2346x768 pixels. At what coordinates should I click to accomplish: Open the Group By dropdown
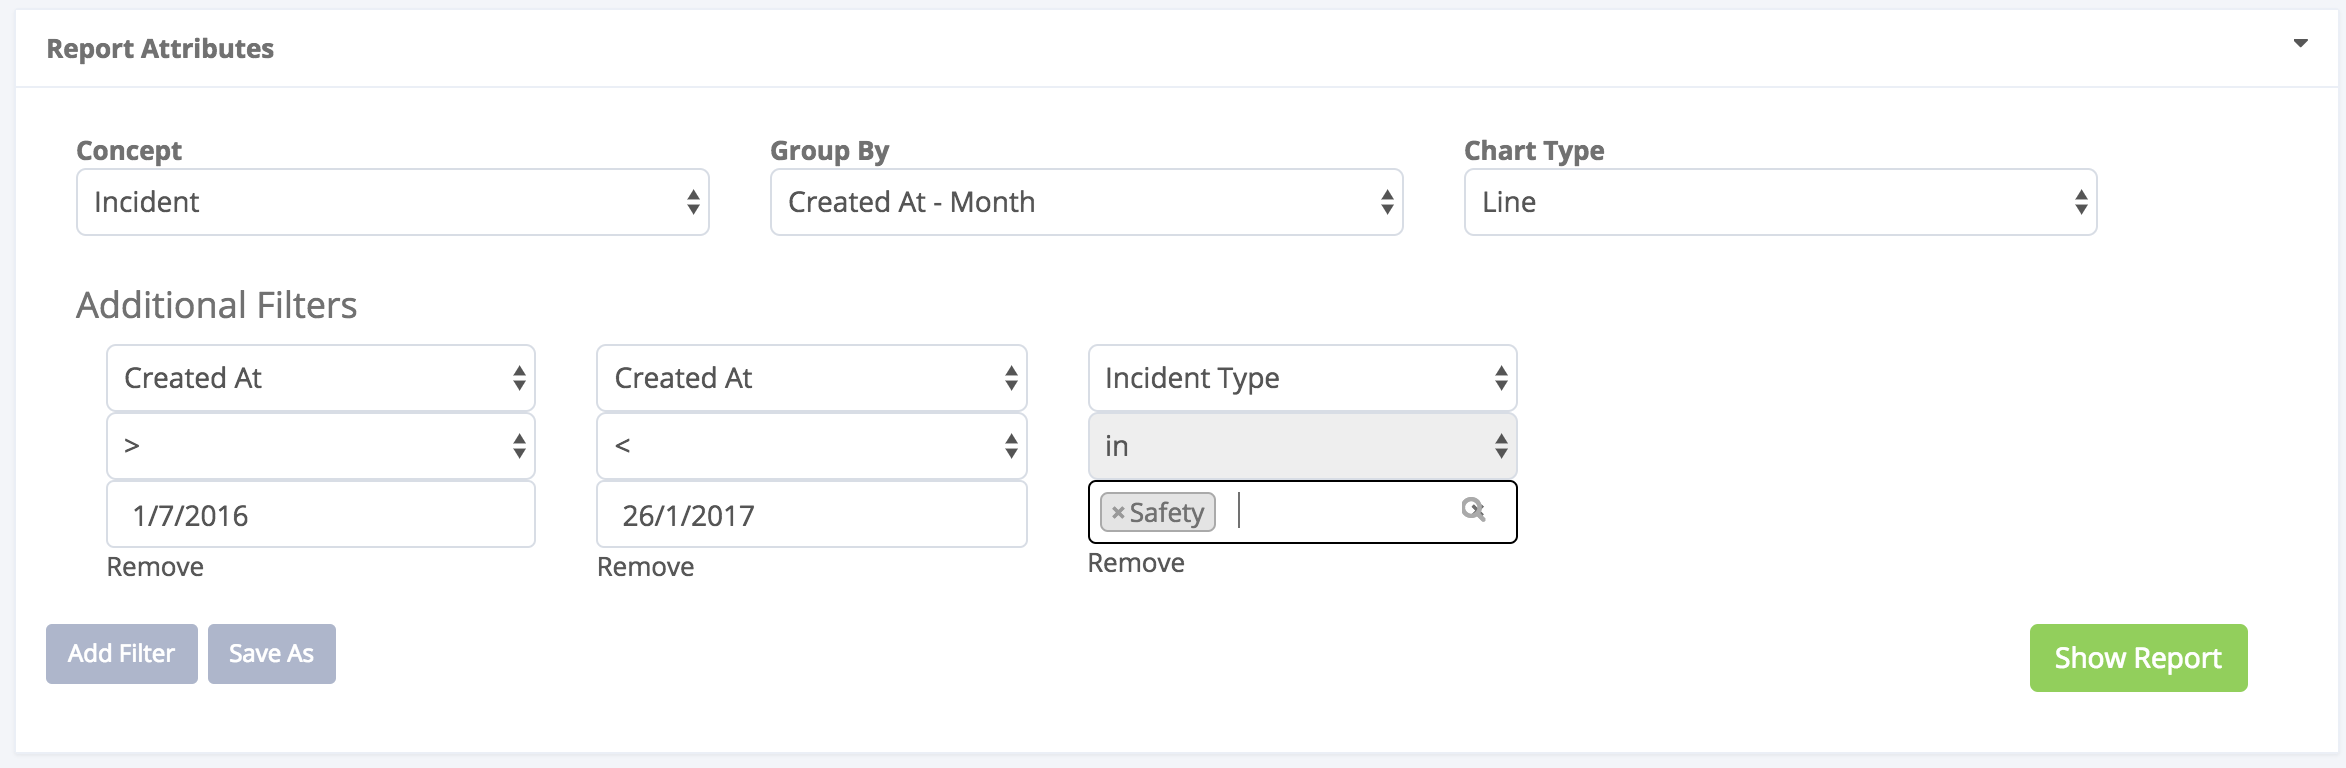click(1086, 202)
